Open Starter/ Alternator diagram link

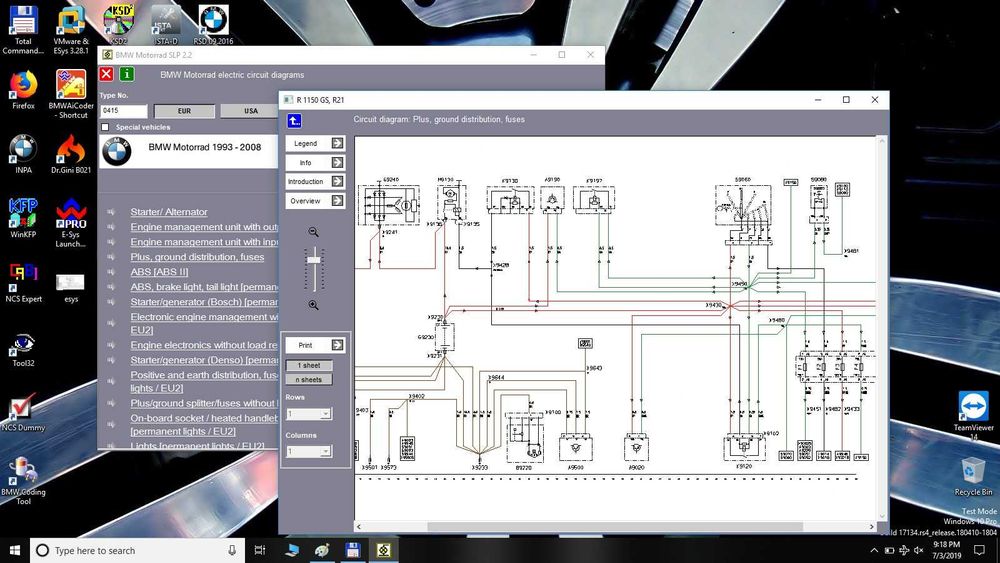[169, 212]
